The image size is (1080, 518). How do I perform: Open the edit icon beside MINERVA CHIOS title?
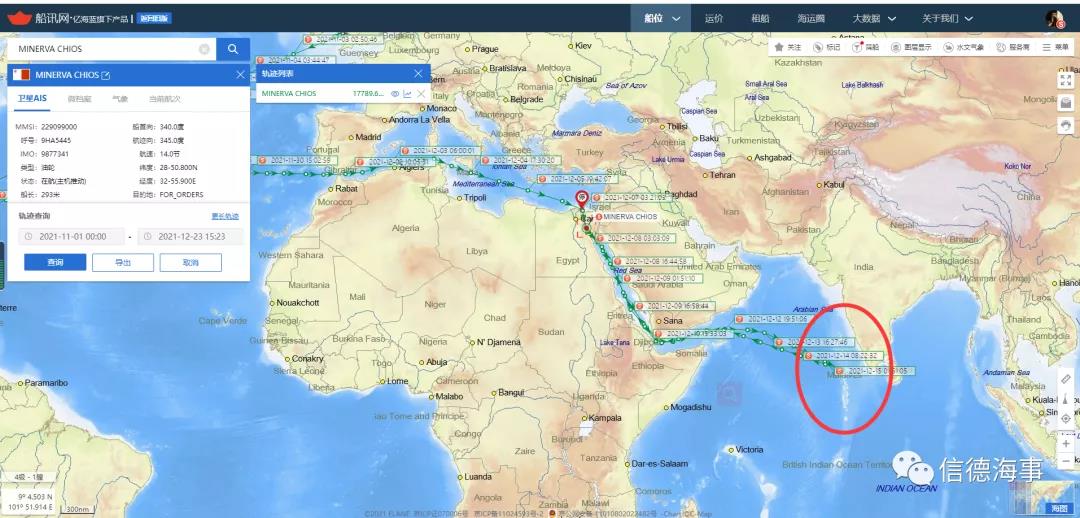pos(106,75)
